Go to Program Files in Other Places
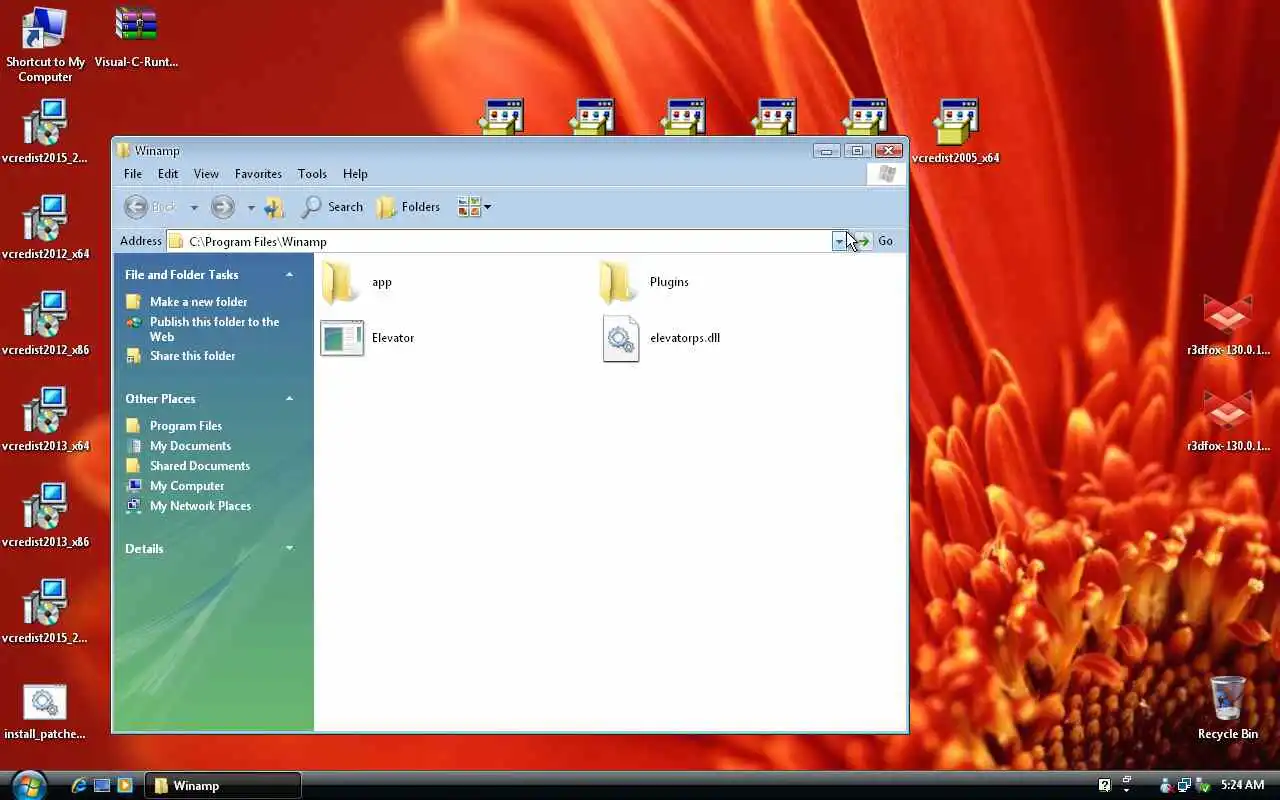The image size is (1280, 800). click(186, 426)
